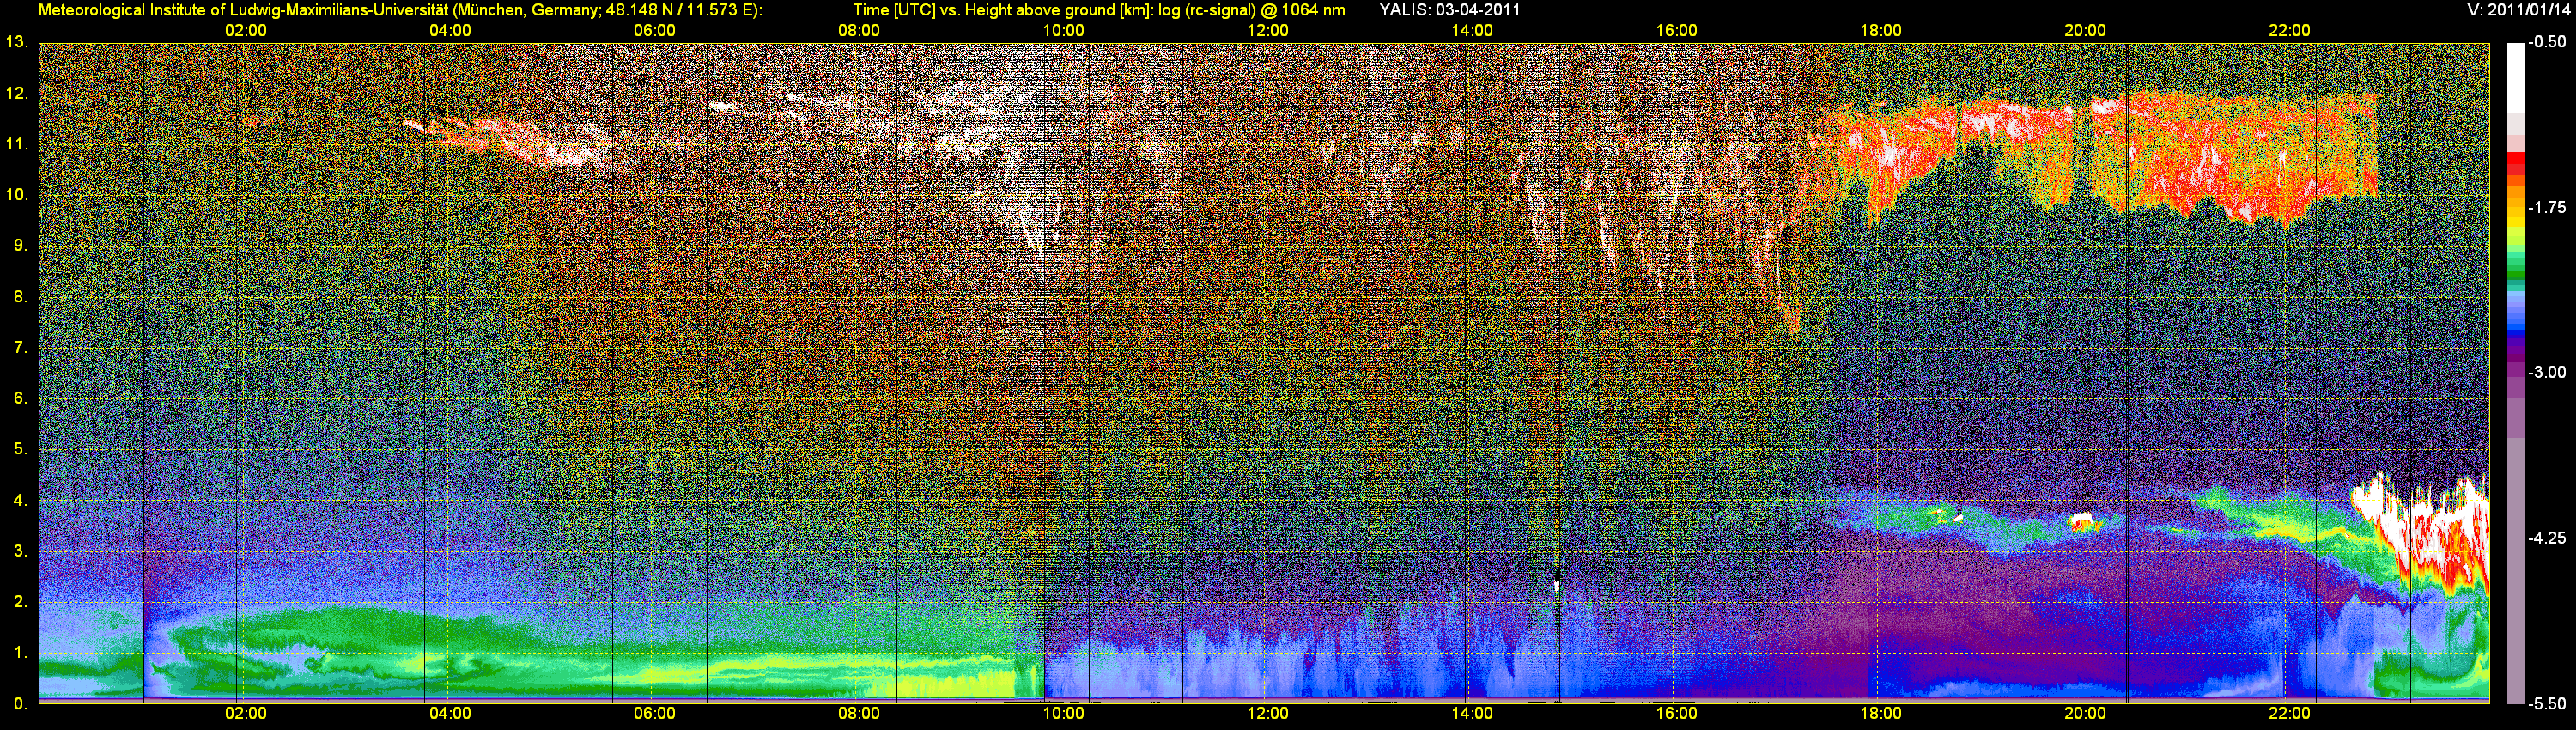
Task: Pick the white segment of the colorbar
Action: pyautogui.click(x=2515, y=78)
